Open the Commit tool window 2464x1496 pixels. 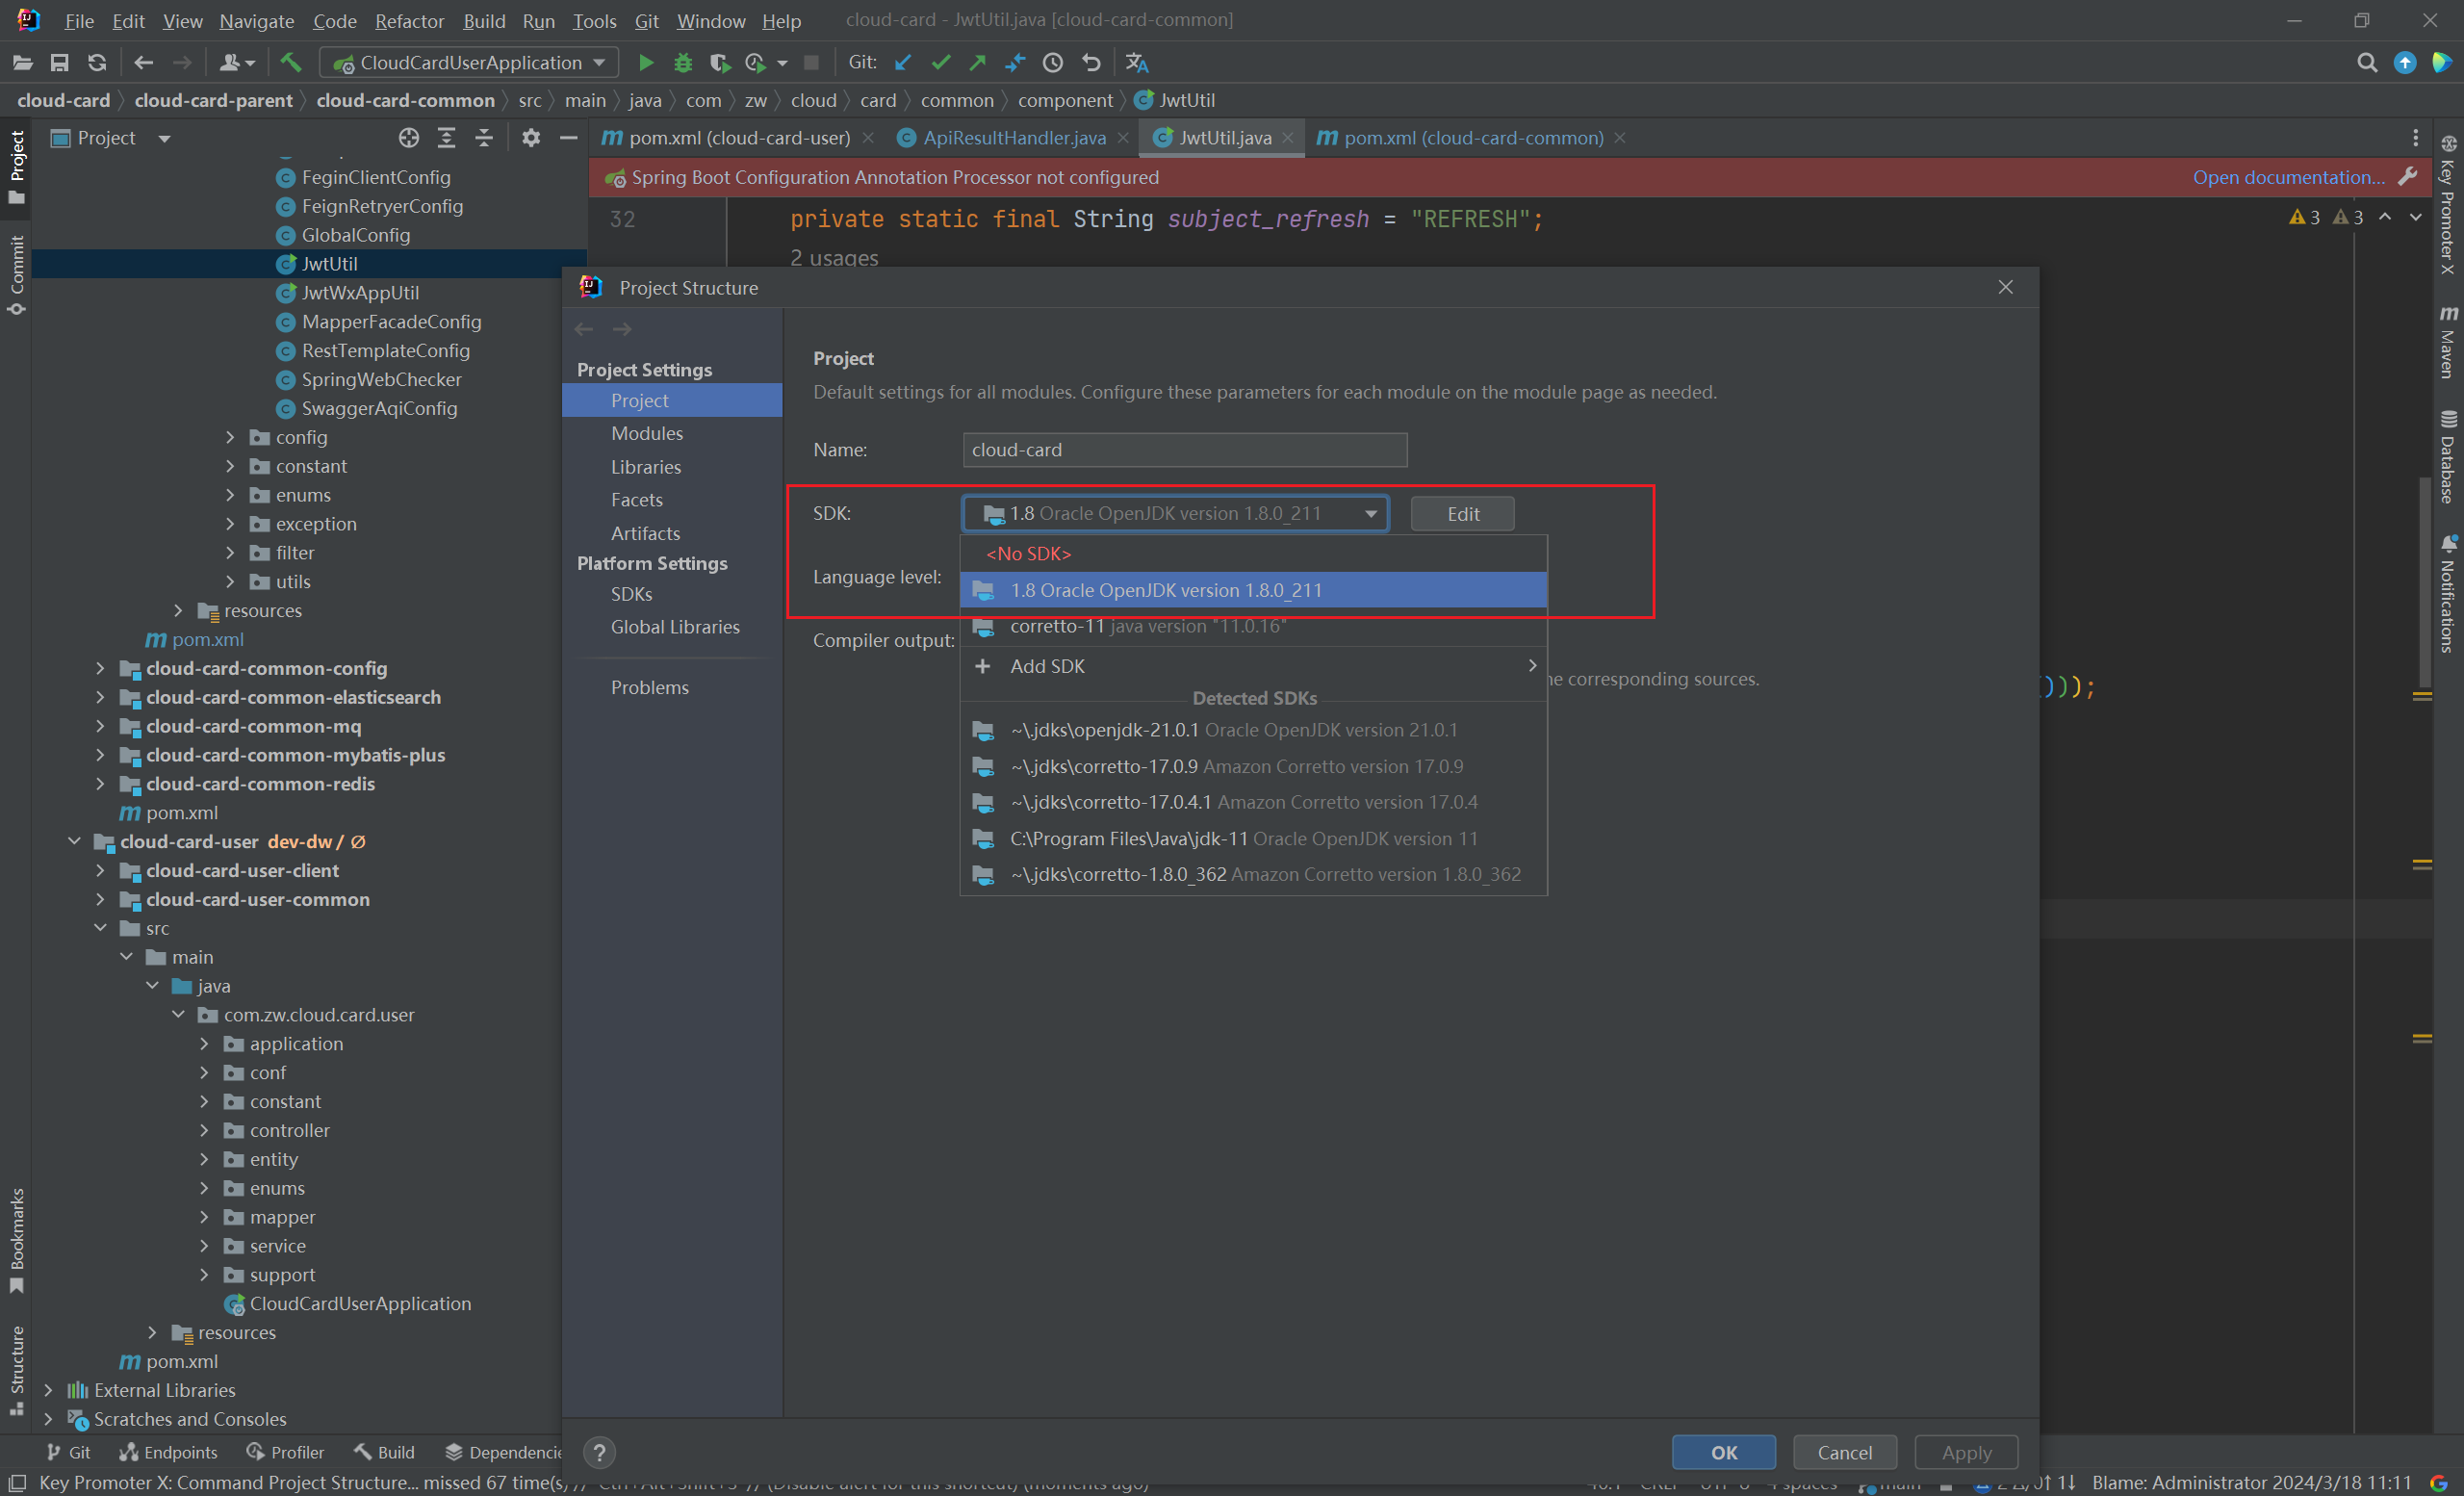[17, 275]
